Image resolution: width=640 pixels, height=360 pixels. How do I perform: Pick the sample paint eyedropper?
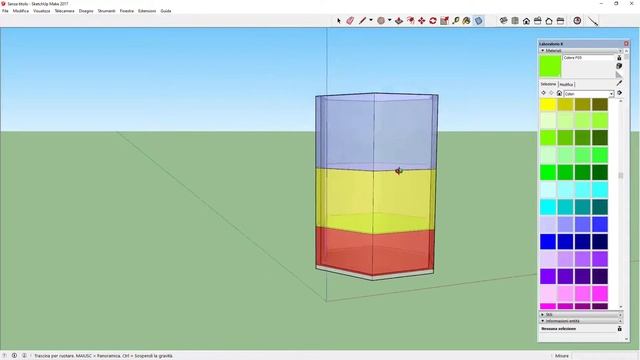pyautogui.click(x=619, y=83)
